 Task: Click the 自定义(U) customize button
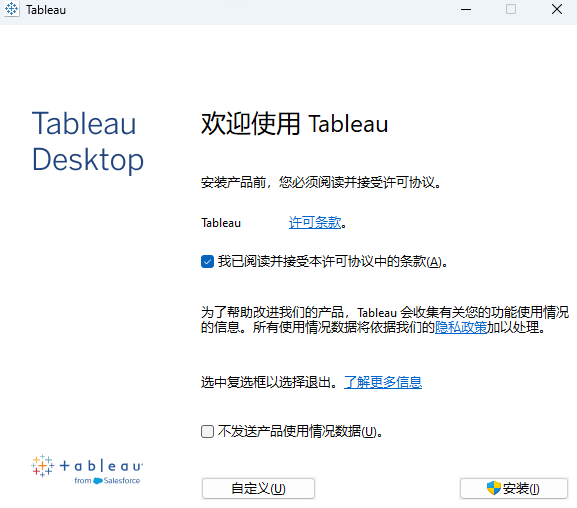point(258,488)
